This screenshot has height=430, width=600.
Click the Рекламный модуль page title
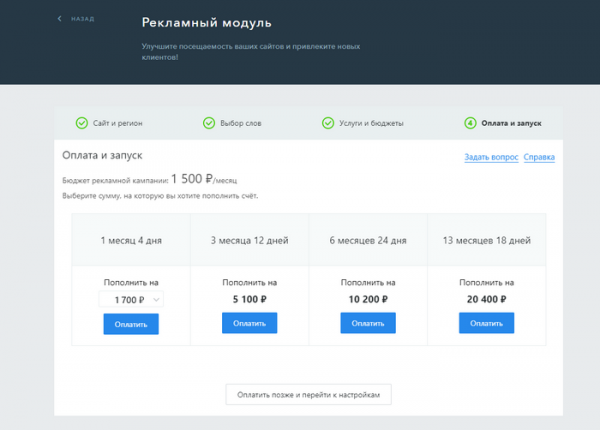pos(207,23)
